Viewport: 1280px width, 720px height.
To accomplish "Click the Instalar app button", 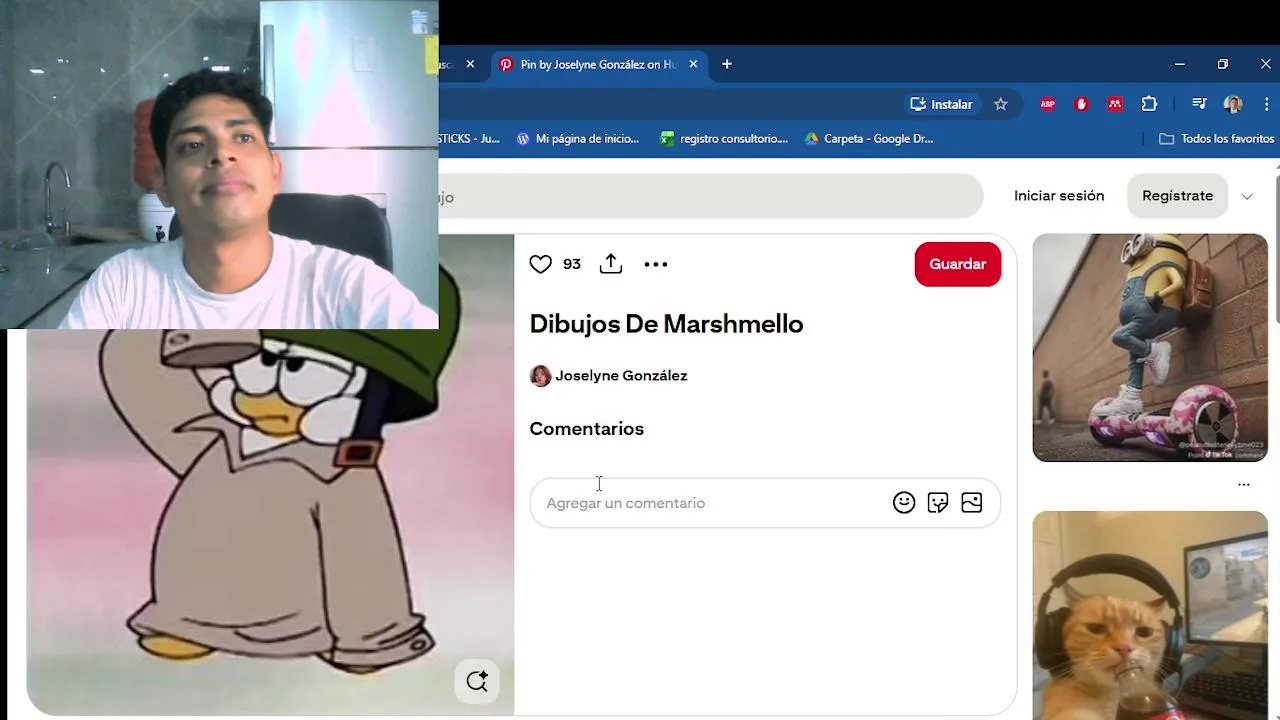I will point(941,104).
